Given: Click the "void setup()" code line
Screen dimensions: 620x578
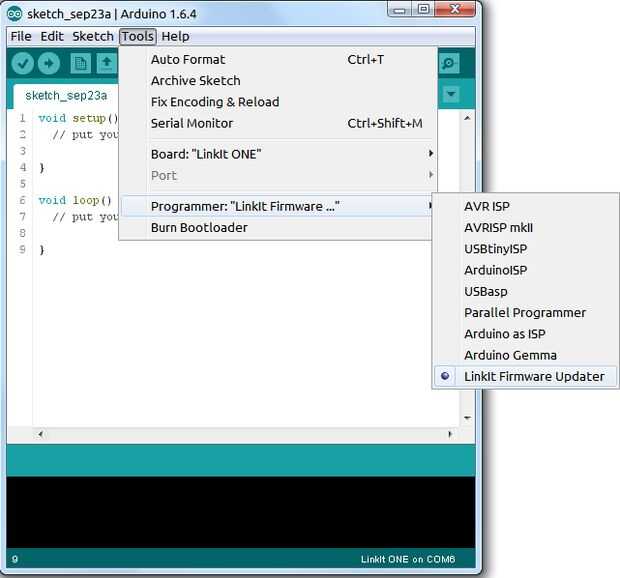Looking at the screenshot, I should point(78,118).
